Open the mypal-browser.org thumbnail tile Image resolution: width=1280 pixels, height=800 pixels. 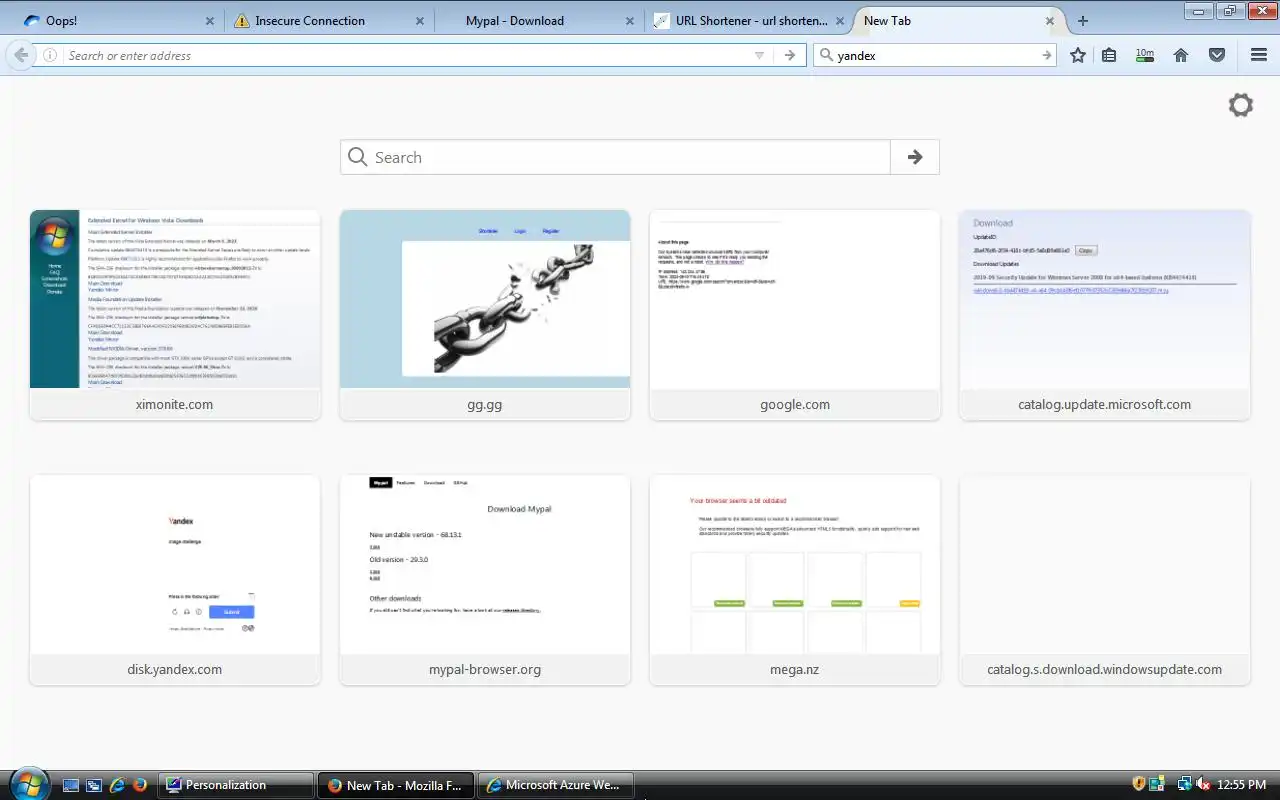[485, 580]
